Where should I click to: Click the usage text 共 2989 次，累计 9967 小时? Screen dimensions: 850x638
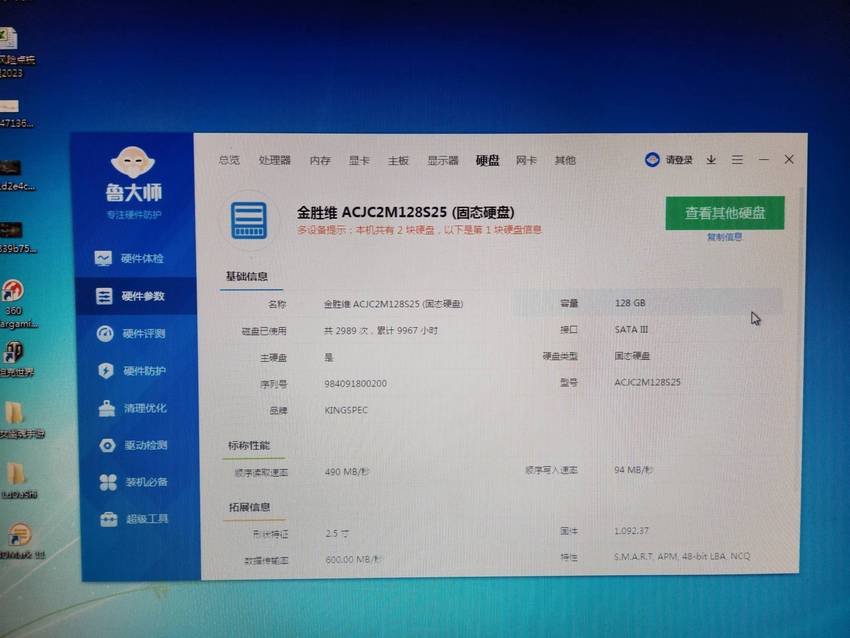tap(381, 331)
